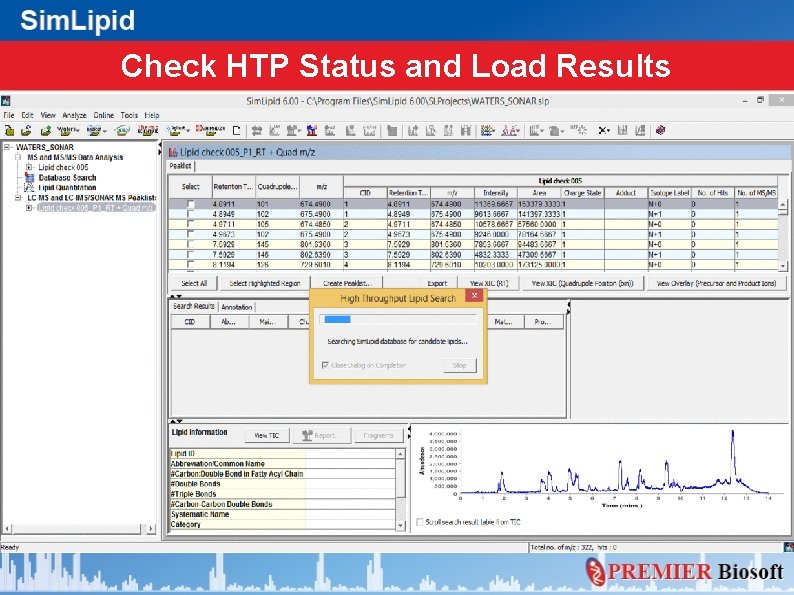Select Lipid Quantitation in project tree
794x595 pixels.
point(67,188)
